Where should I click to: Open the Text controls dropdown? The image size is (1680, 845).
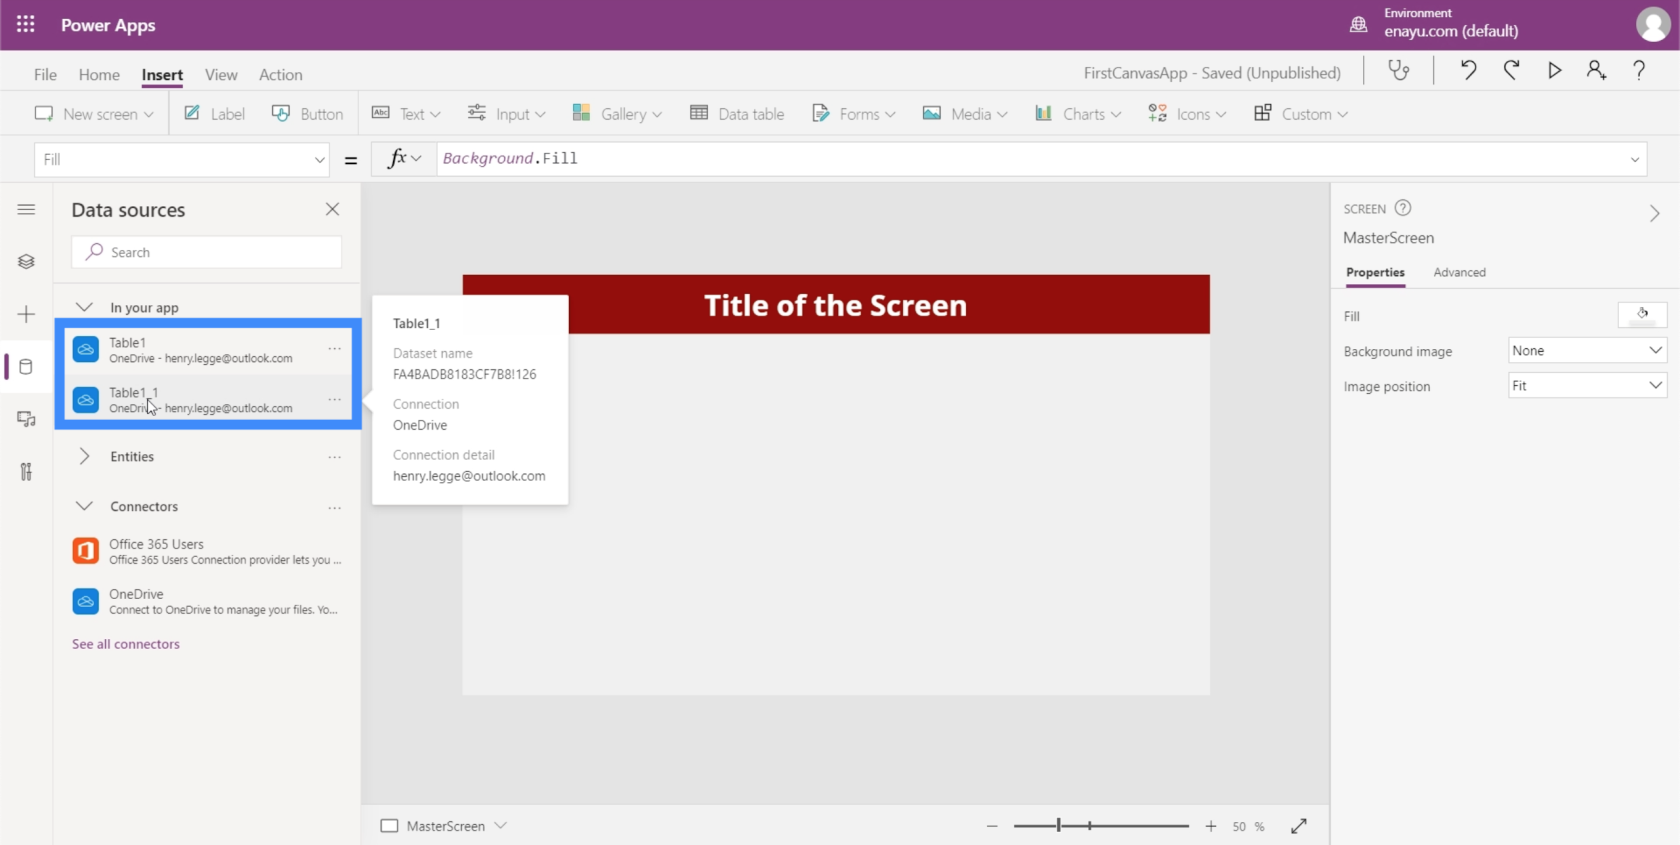tap(406, 114)
